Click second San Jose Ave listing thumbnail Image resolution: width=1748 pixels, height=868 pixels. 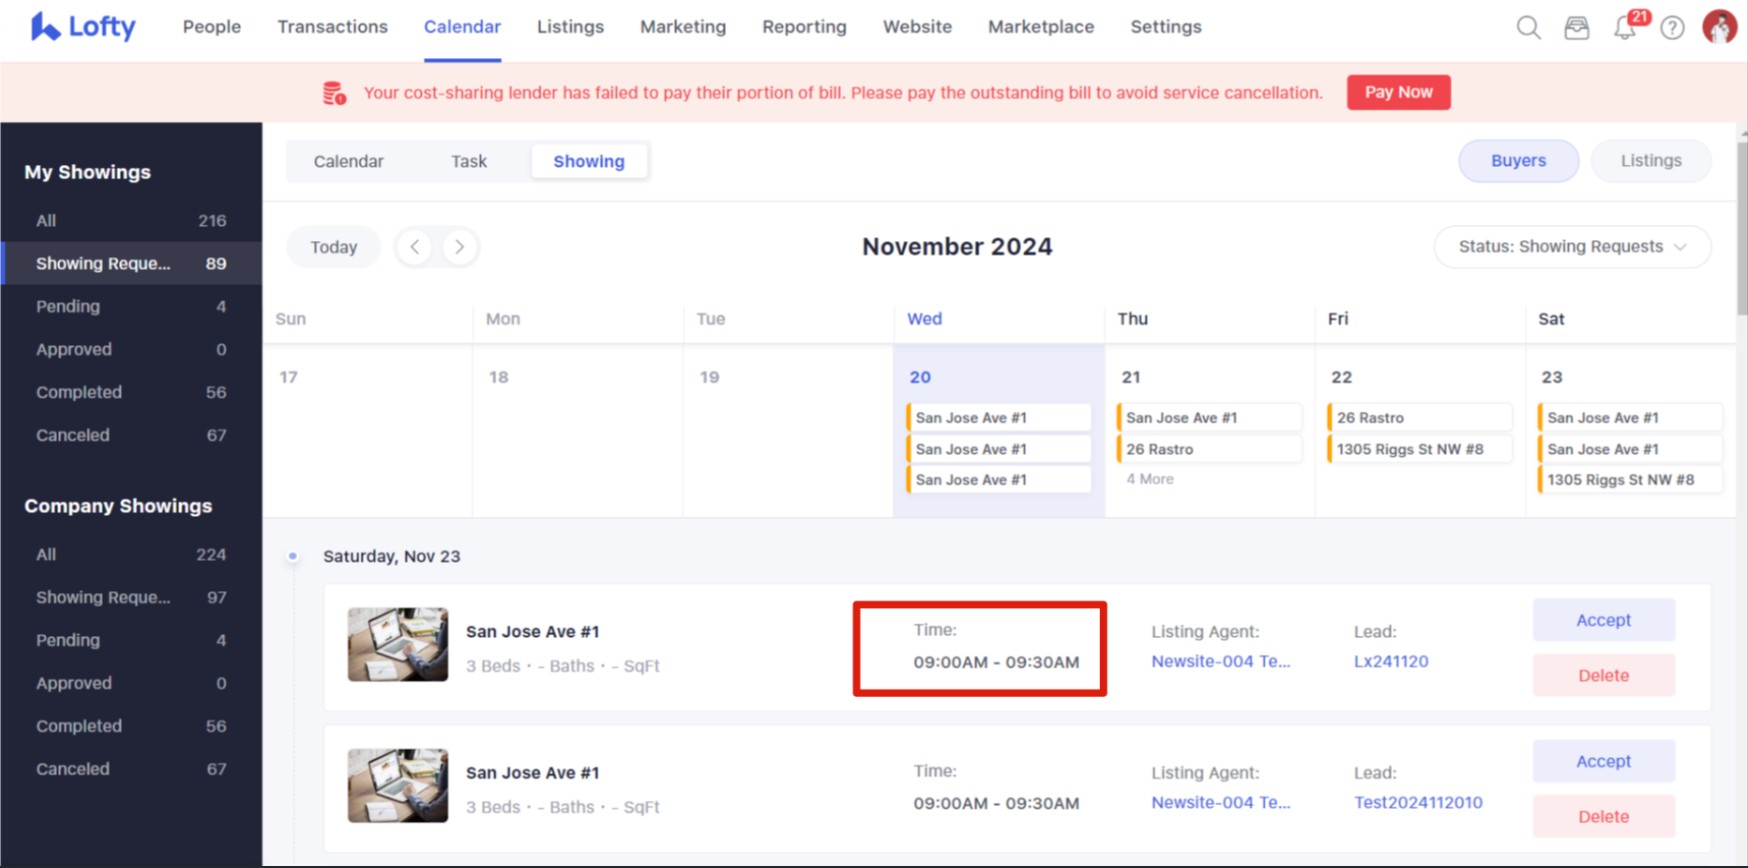[x=398, y=786]
